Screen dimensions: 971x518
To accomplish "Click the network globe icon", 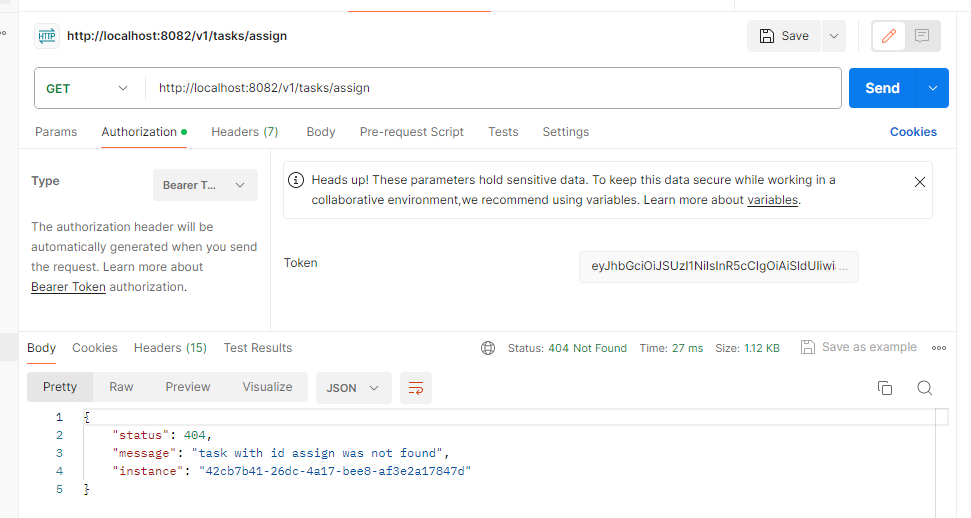I will coord(488,348).
